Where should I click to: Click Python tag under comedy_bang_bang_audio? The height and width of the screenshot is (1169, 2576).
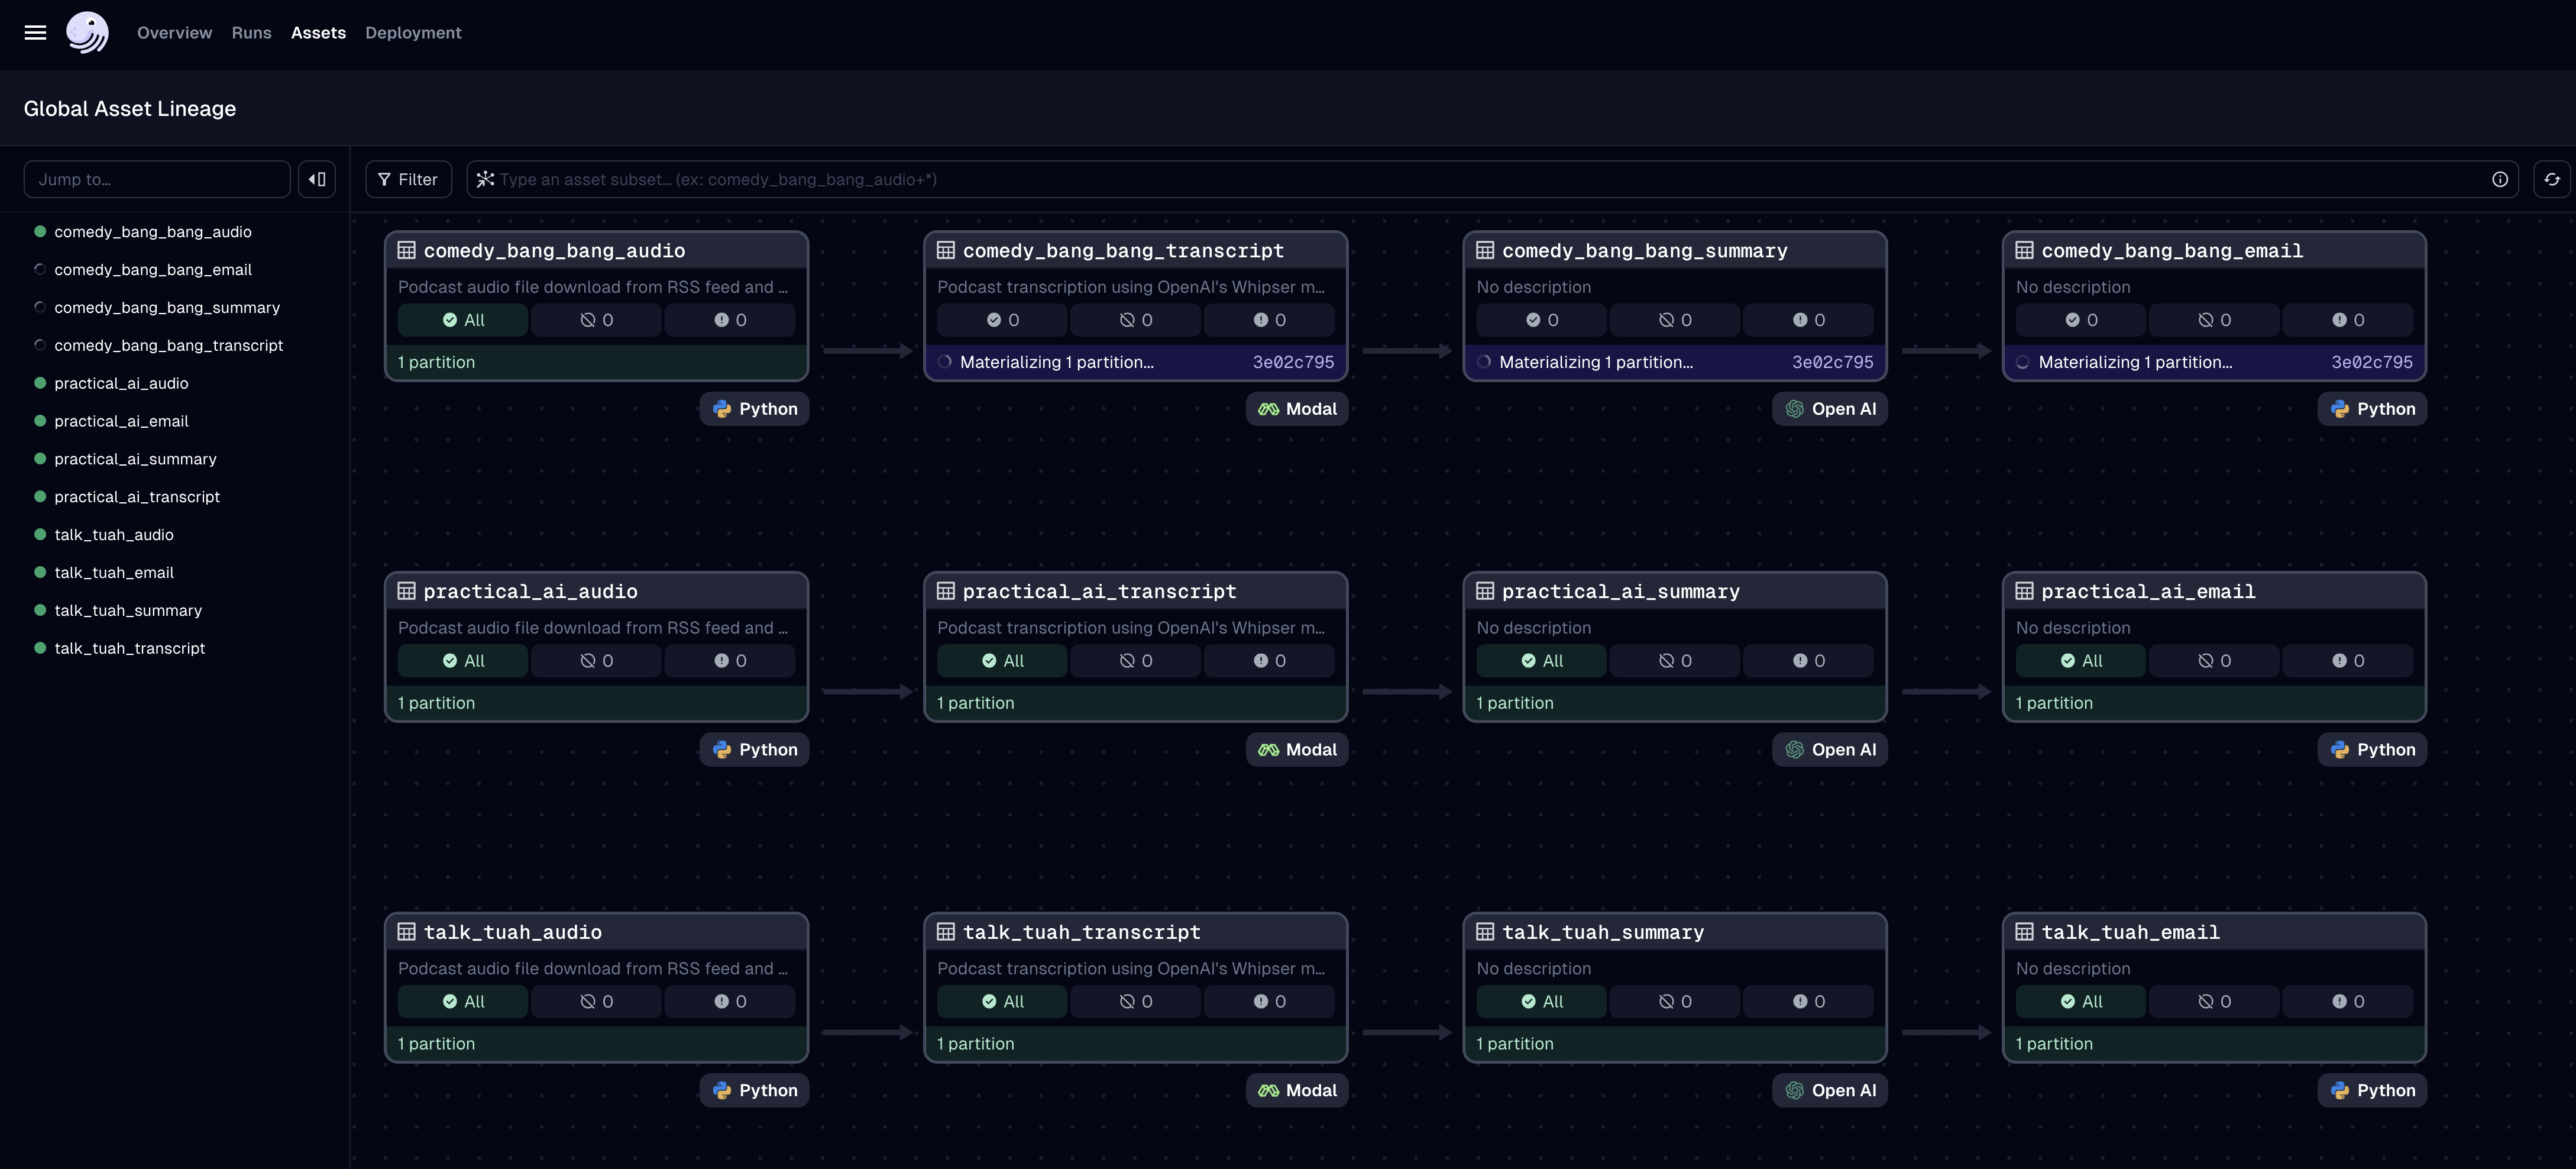point(754,409)
